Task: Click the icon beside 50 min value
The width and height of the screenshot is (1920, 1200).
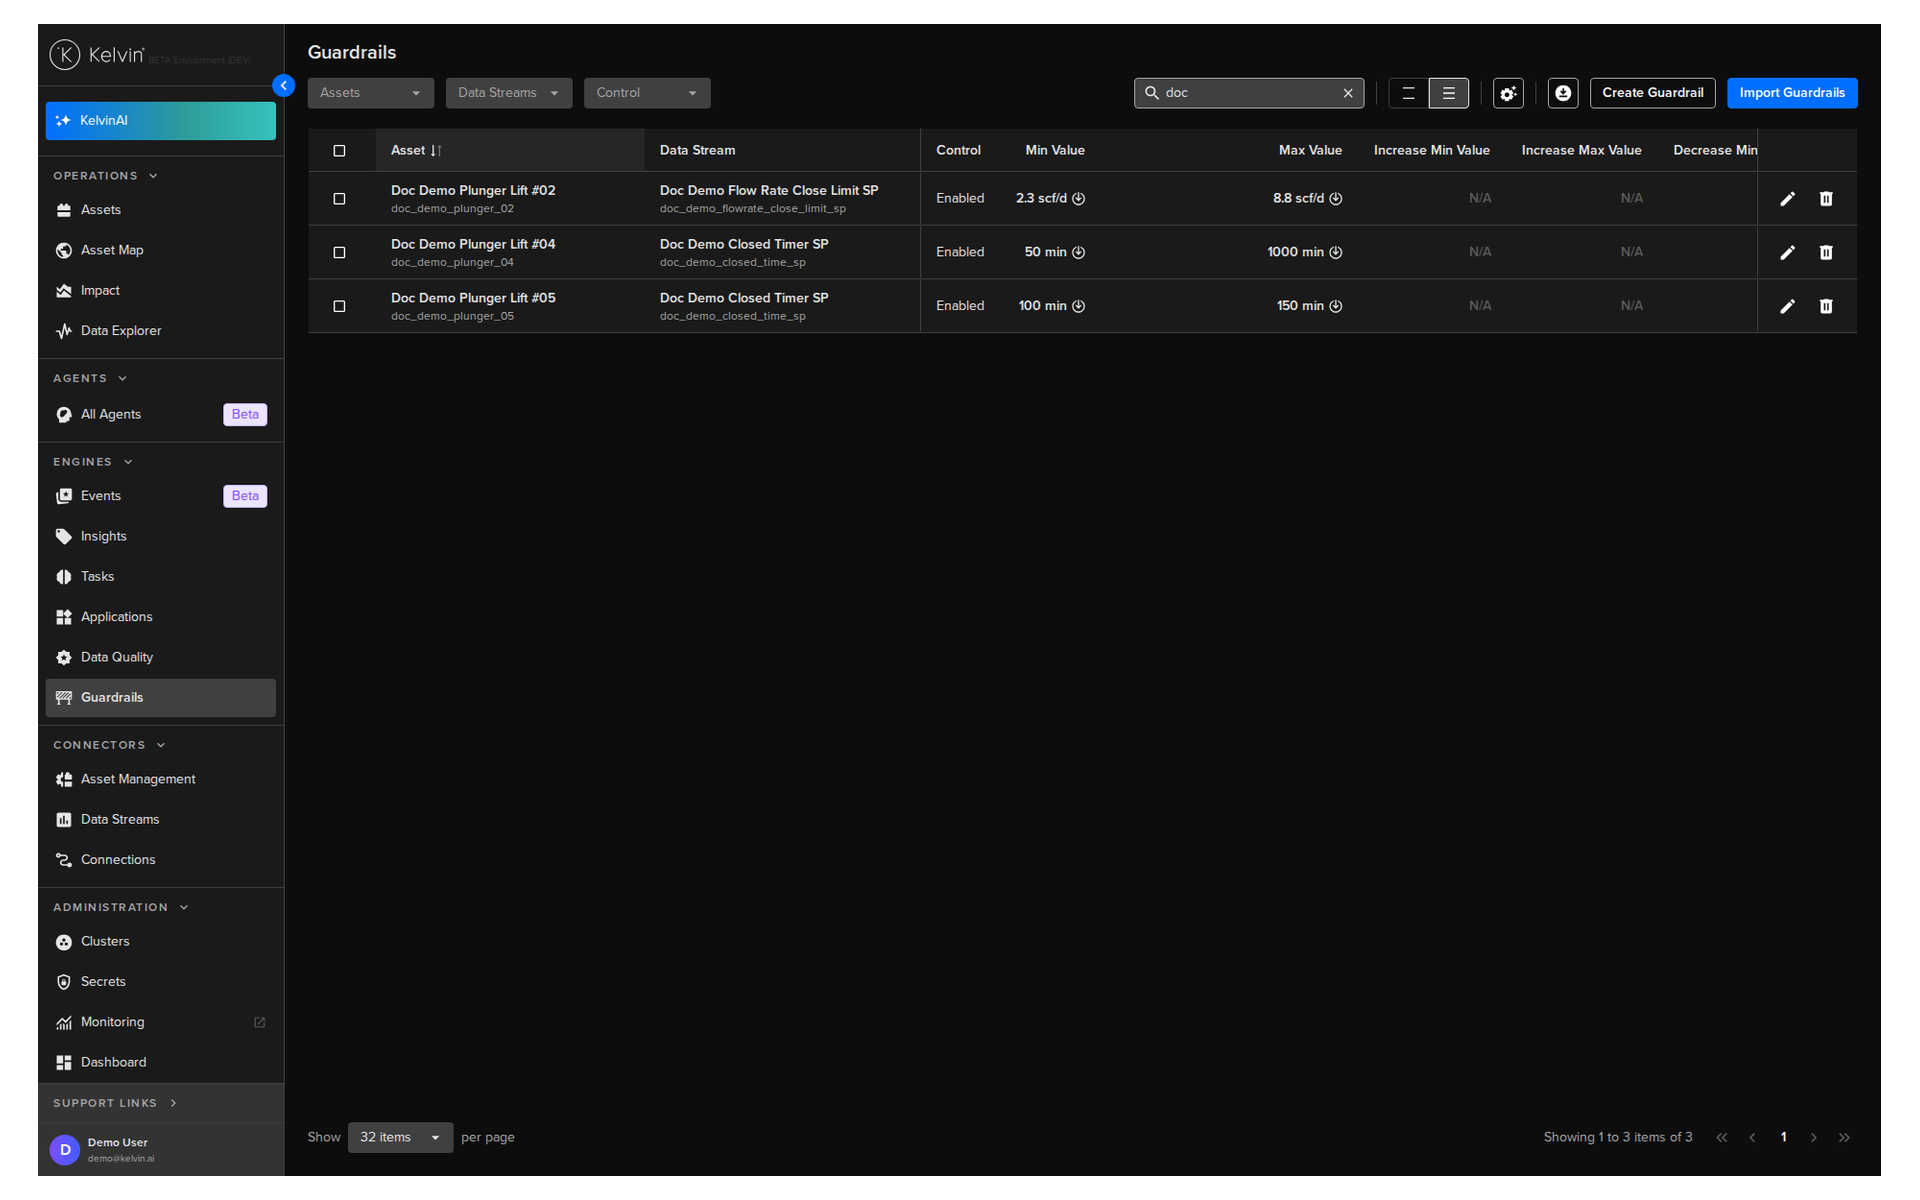Action: tap(1078, 253)
